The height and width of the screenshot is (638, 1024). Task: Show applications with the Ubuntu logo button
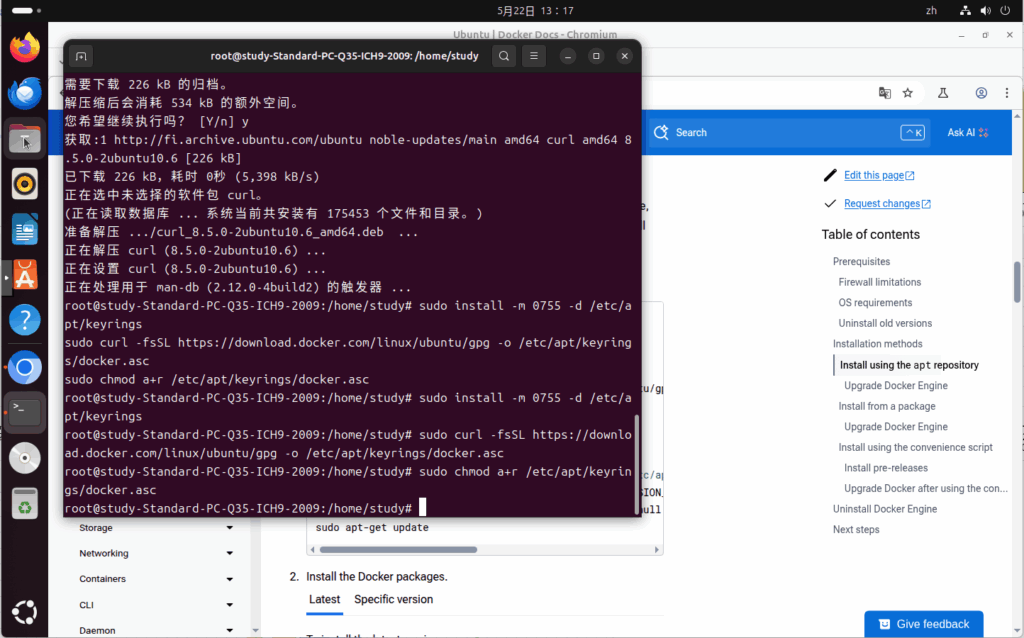pos(25,612)
